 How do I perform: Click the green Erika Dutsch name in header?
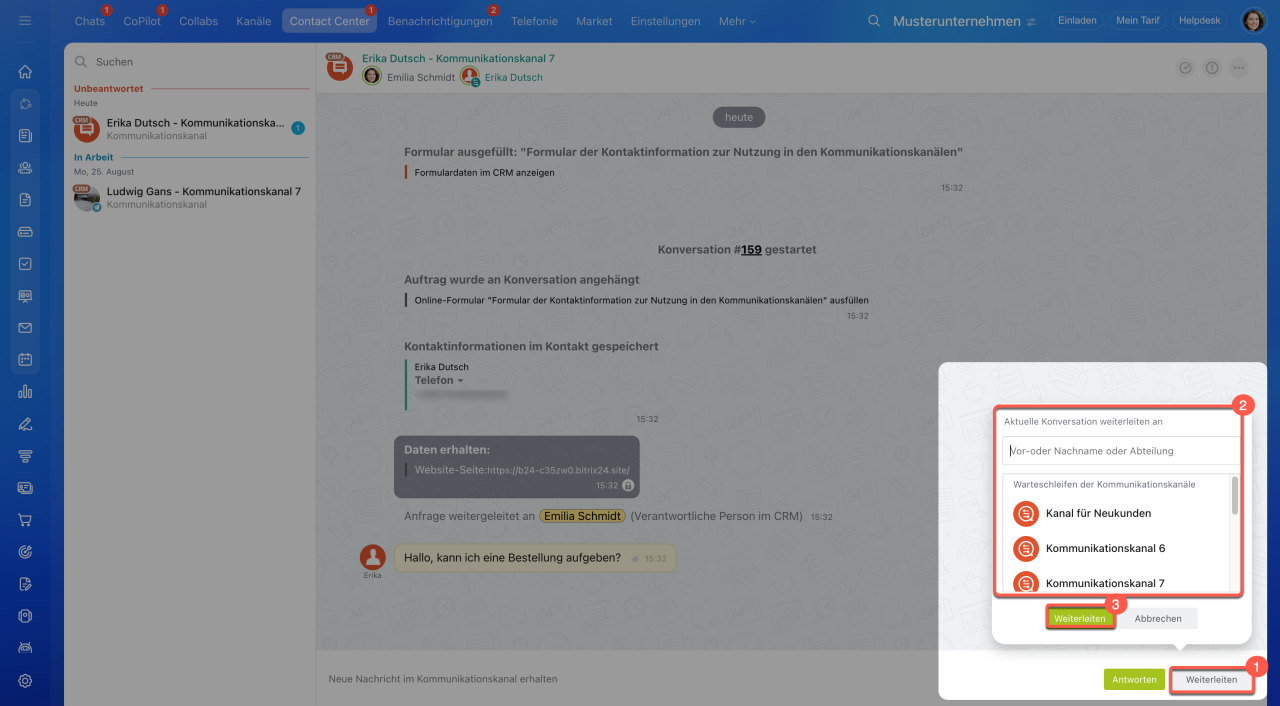[x=514, y=77]
